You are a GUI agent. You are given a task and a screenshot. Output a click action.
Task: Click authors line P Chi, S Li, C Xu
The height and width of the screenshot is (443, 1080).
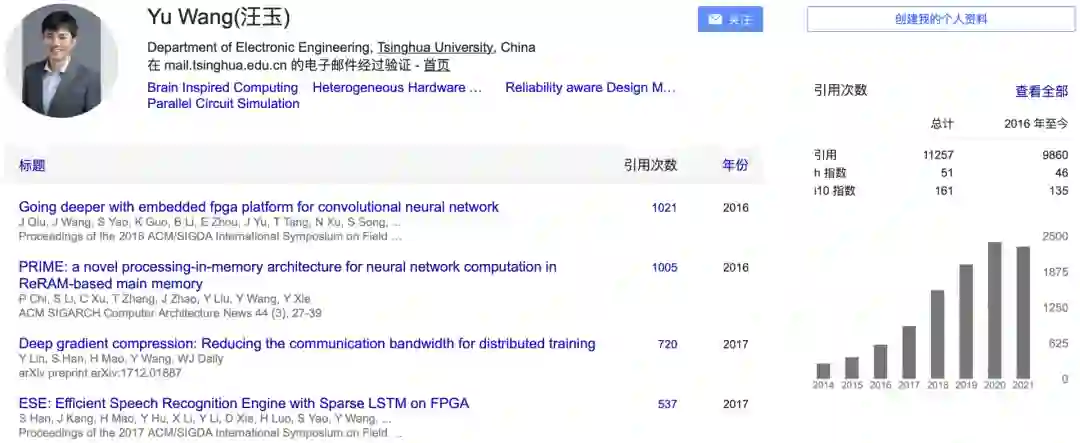click(165, 298)
